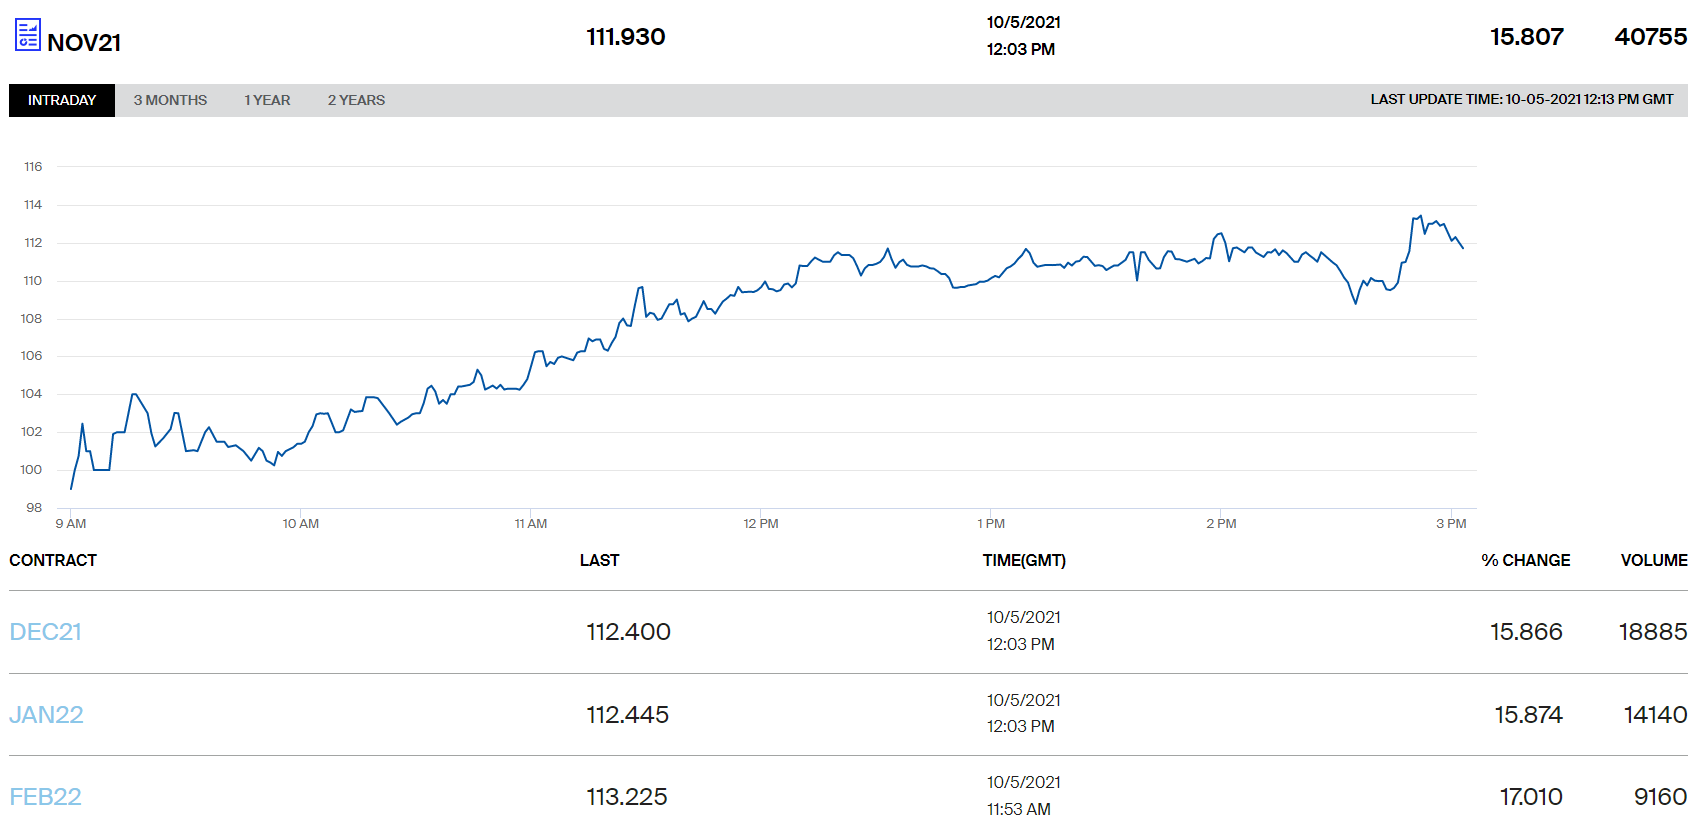1707x835 pixels.
Task: Click the chart line's highest peak near 3 PM
Action: click(1419, 216)
